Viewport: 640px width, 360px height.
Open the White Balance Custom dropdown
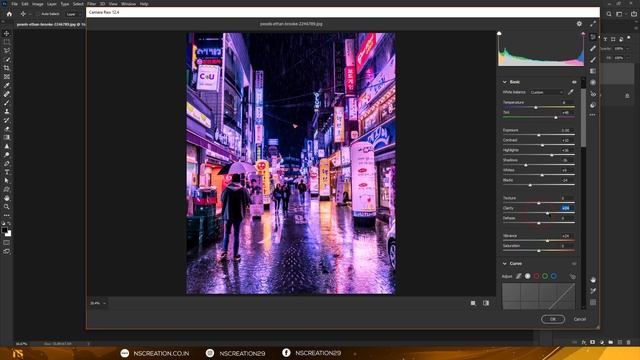(x=547, y=93)
